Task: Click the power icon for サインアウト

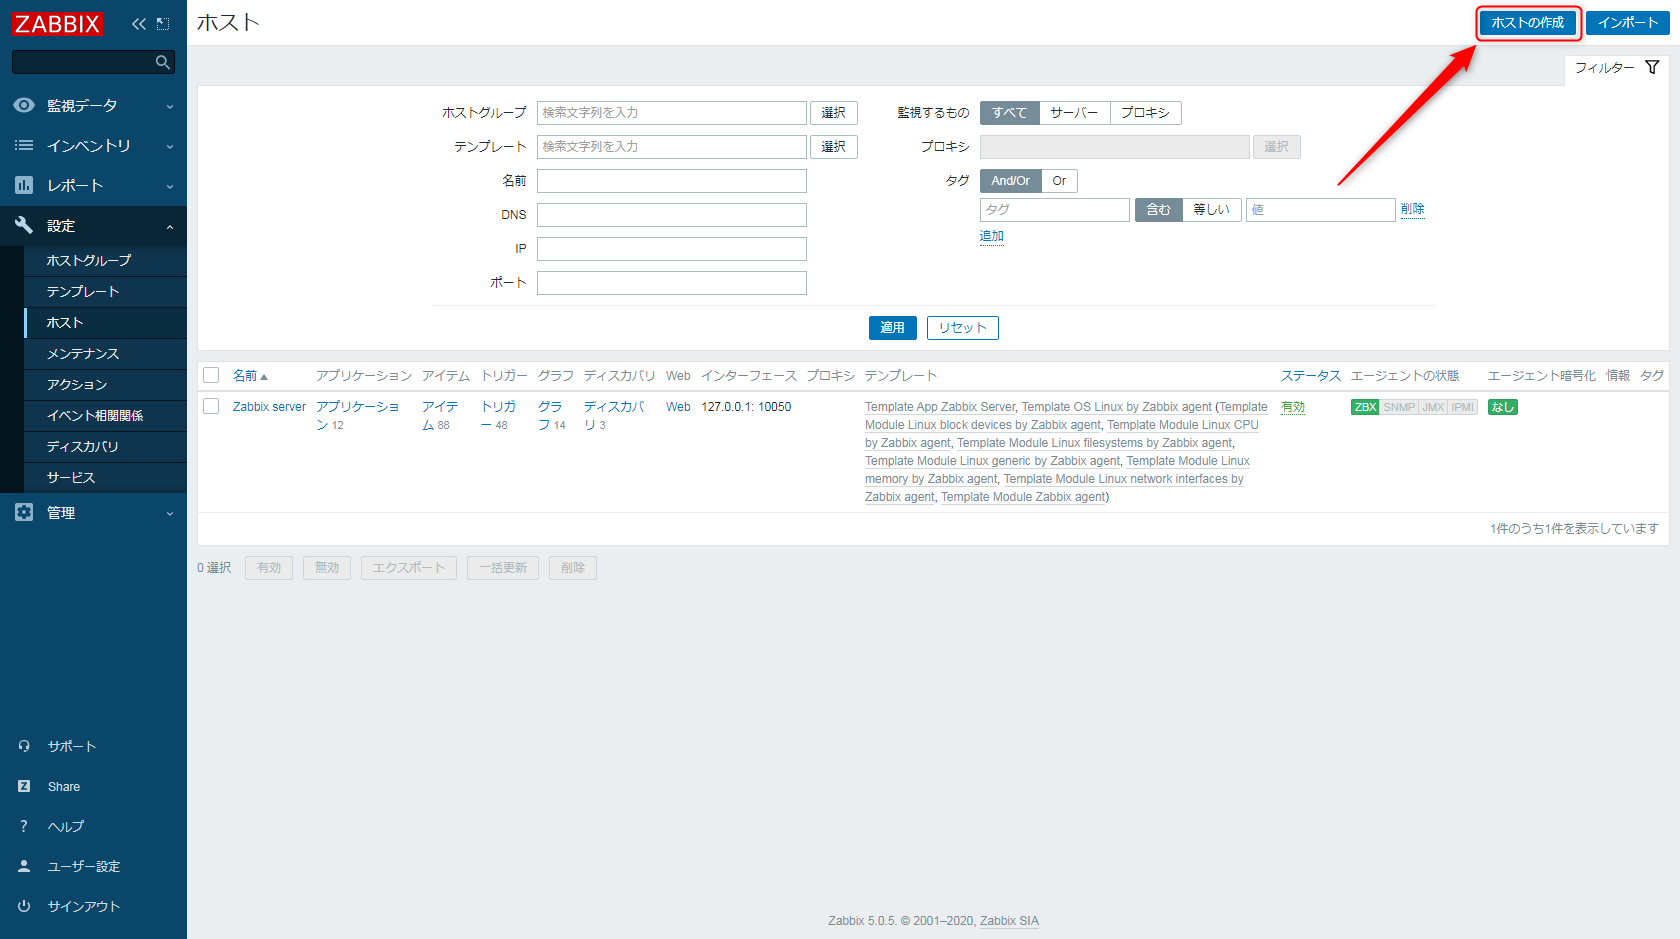Action: pos(24,906)
